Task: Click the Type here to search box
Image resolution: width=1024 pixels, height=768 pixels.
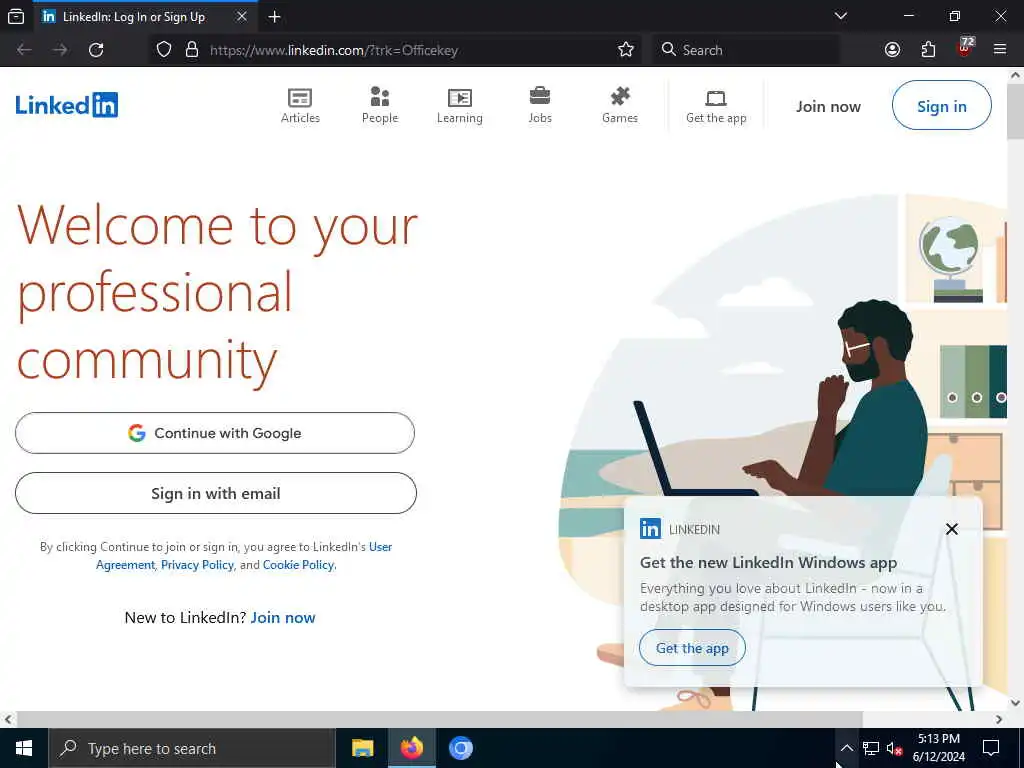Action: click(192, 748)
